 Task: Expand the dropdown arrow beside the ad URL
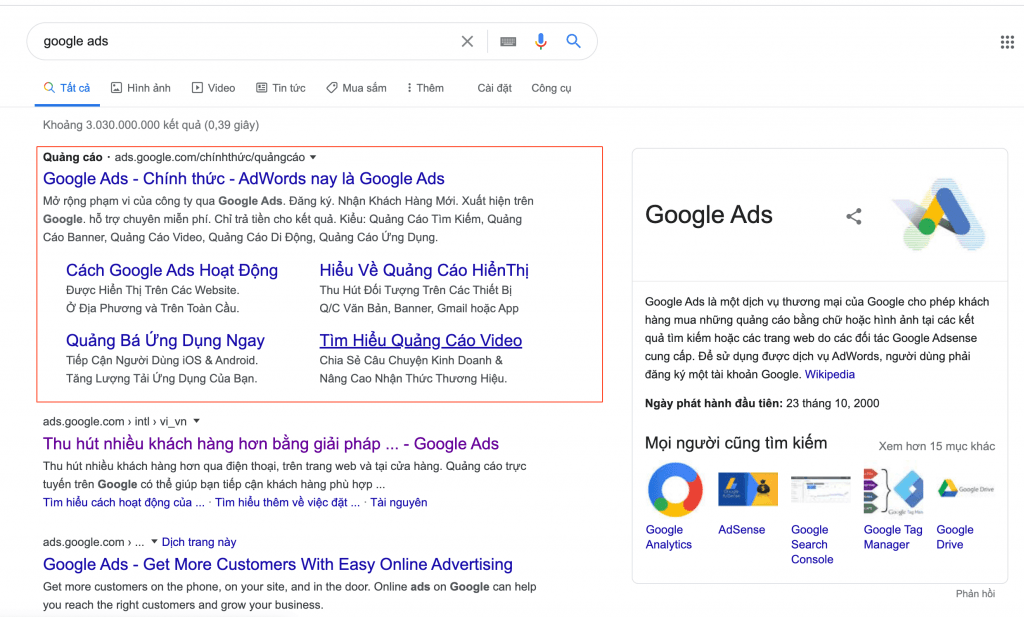click(x=313, y=157)
